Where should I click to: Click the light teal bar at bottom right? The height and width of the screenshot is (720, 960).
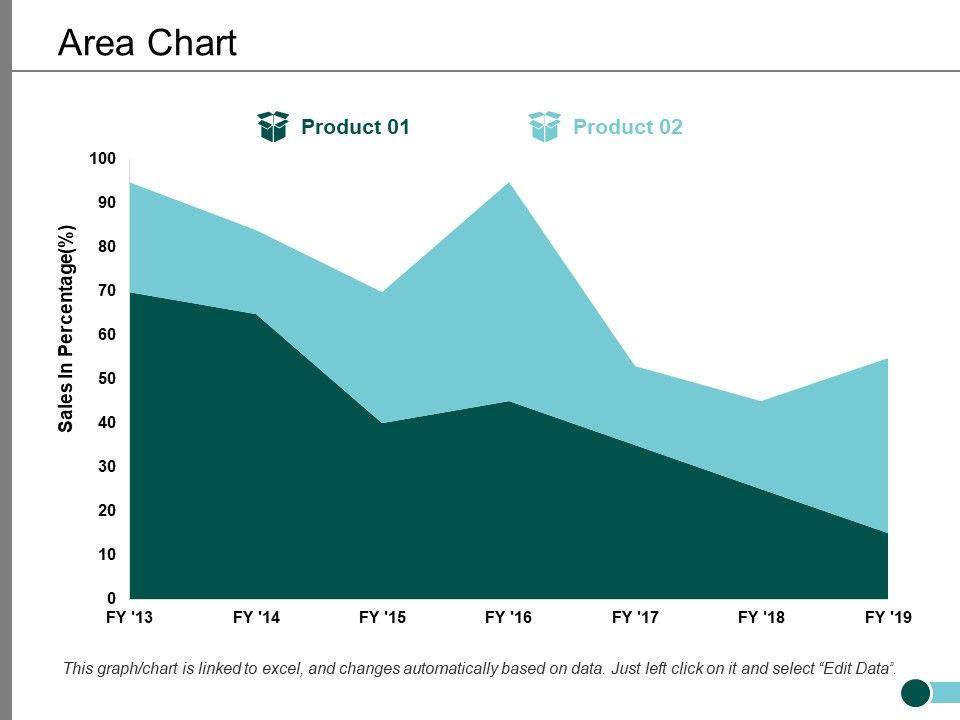946,692
